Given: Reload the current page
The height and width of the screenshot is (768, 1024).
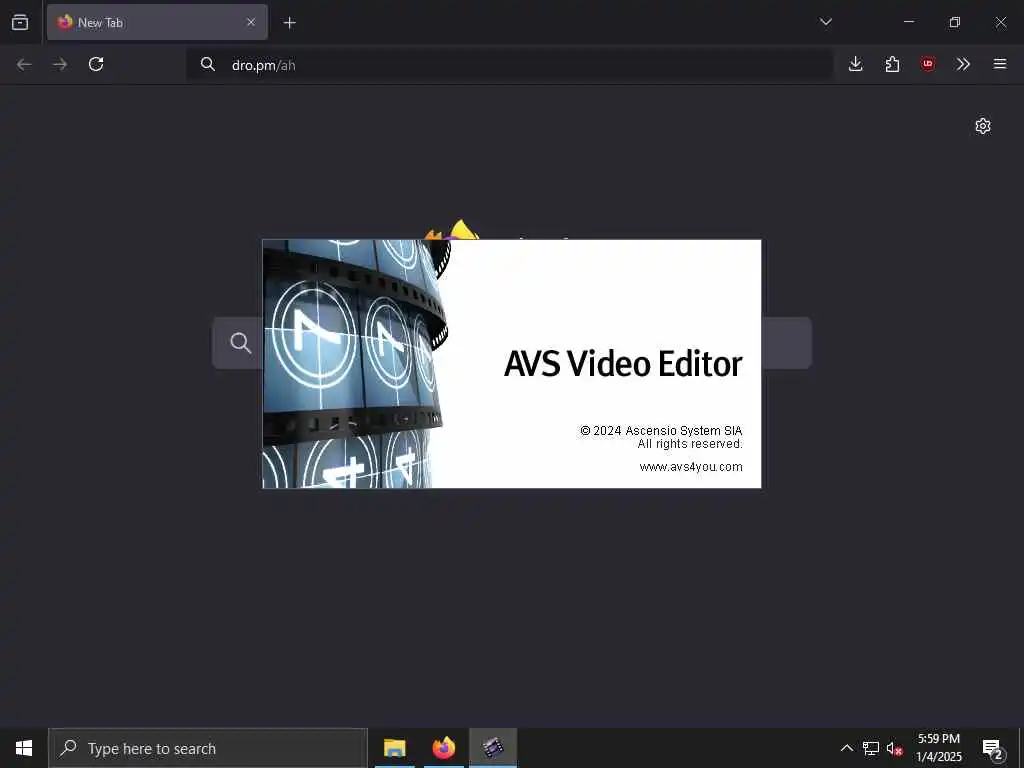Looking at the screenshot, I should tap(96, 64).
